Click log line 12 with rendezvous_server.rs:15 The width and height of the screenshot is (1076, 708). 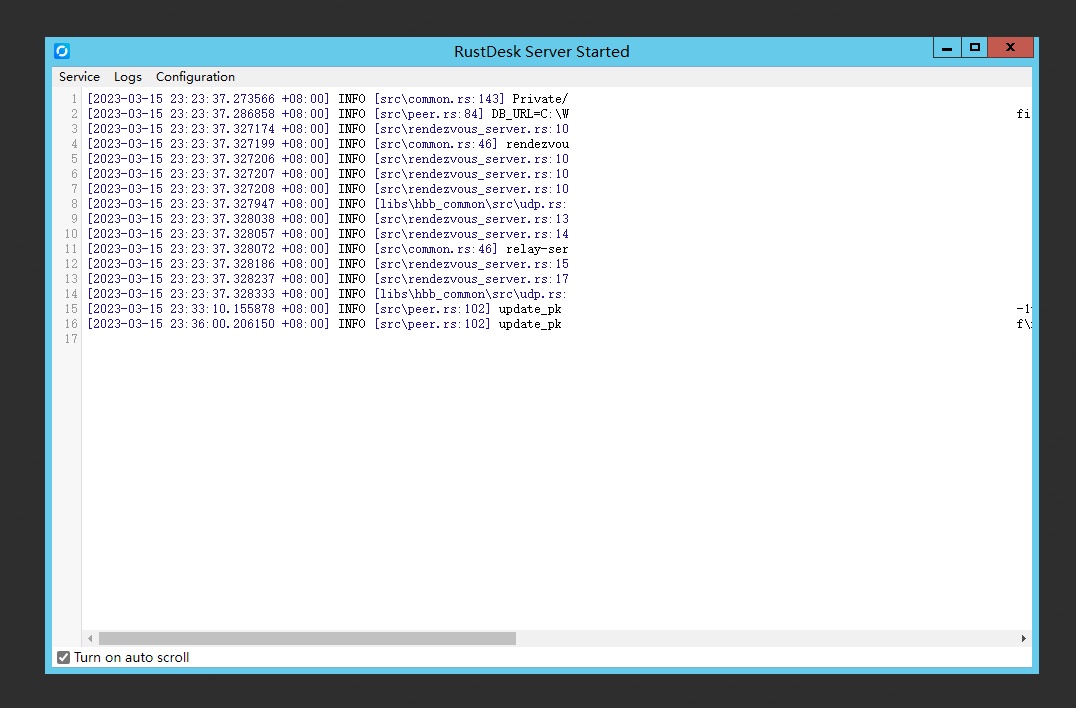pyautogui.click(x=328, y=264)
